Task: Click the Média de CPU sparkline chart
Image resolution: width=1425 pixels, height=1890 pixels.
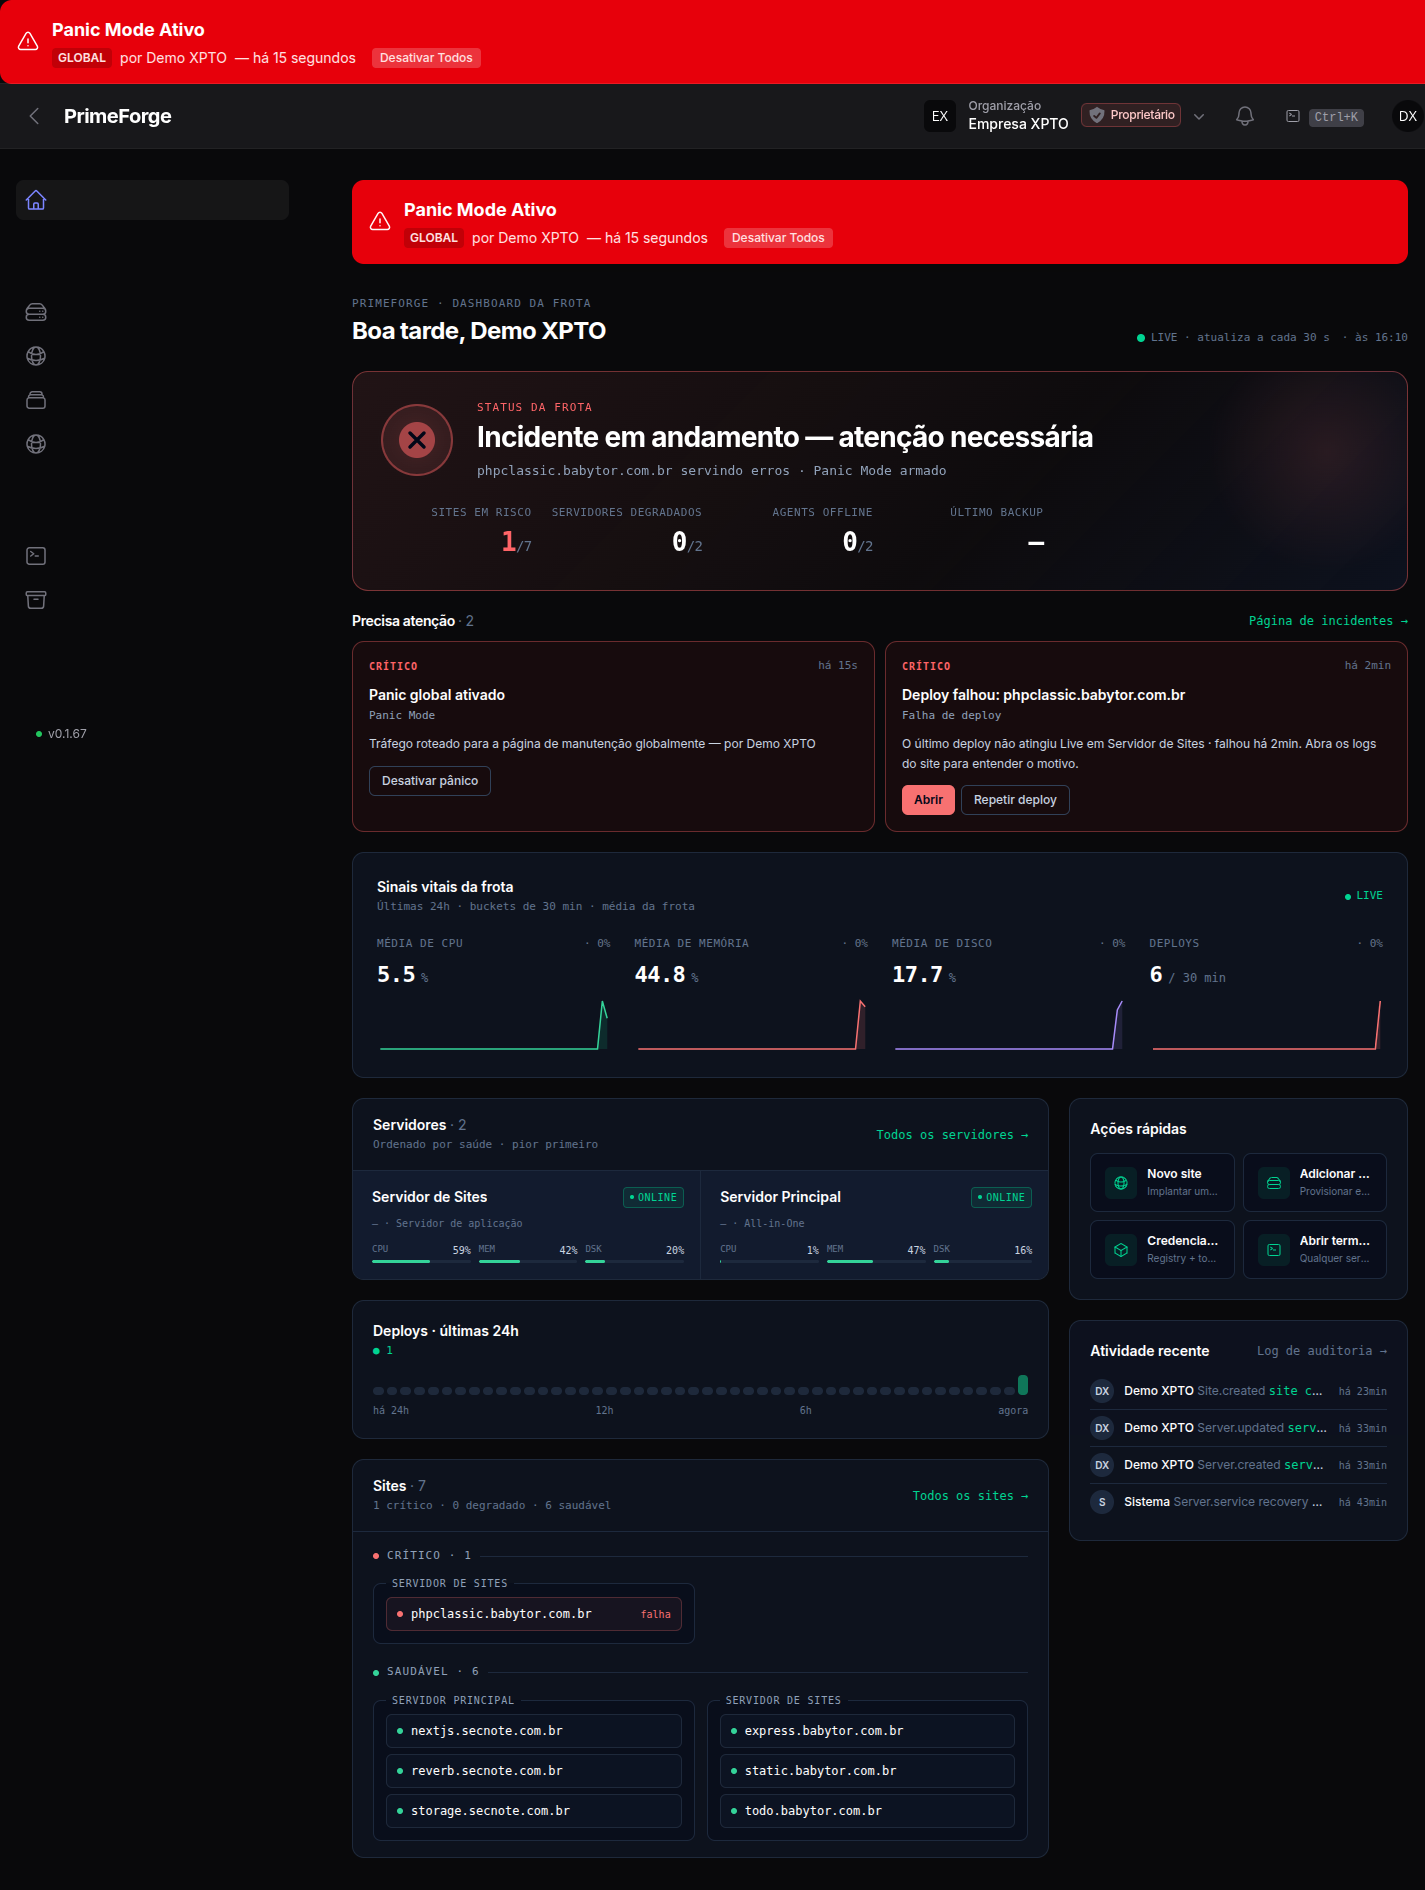Action: [x=494, y=1024]
